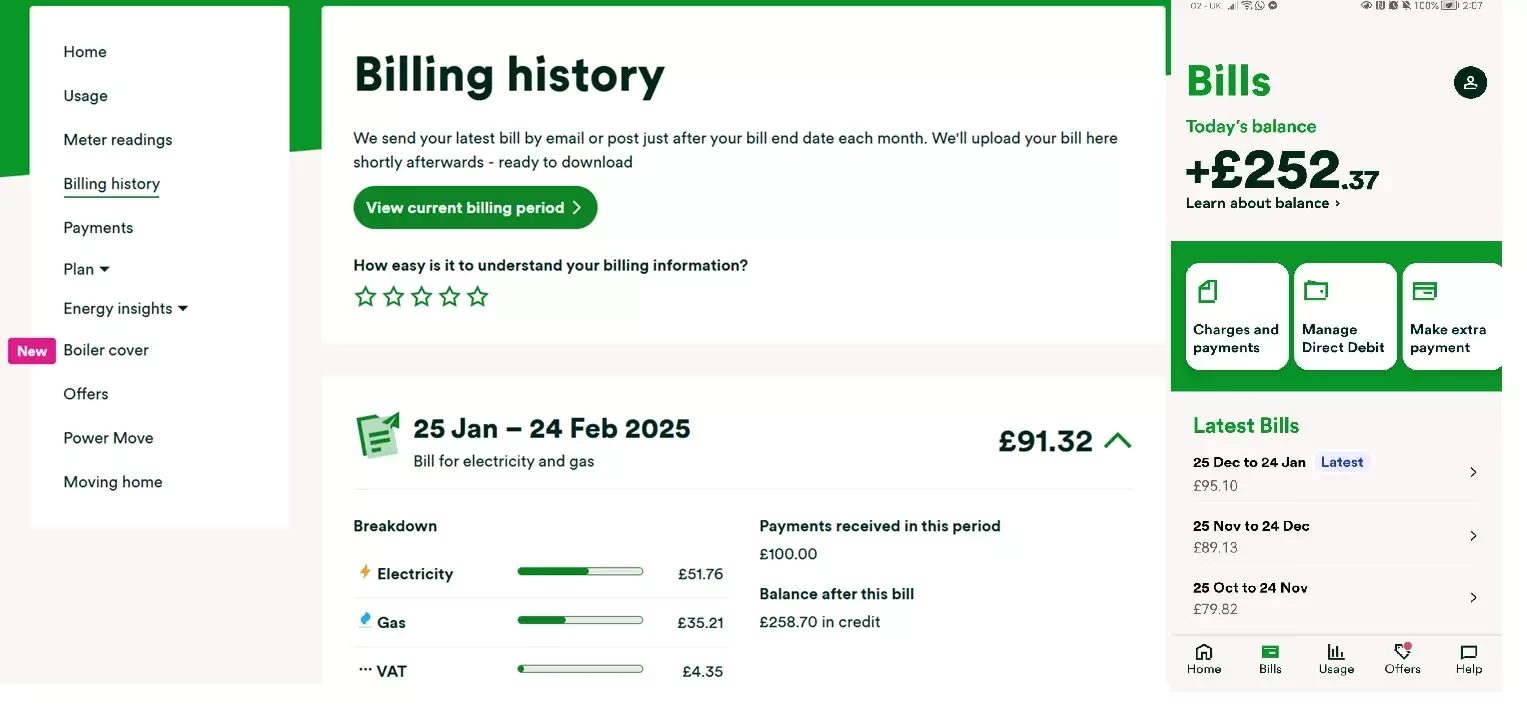Open Usage chart icon in bottom bar
This screenshot has height=710, width=1527.
pos(1336,652)
